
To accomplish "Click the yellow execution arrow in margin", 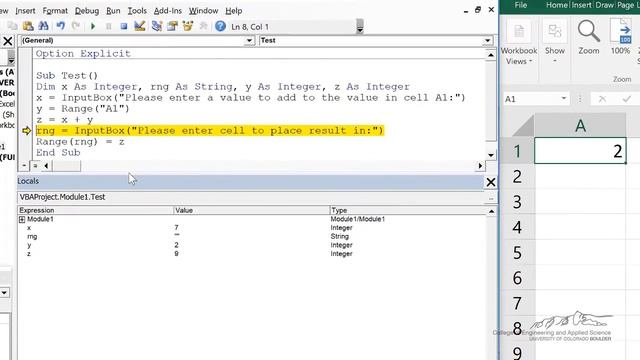I will [x=27, y=131].
